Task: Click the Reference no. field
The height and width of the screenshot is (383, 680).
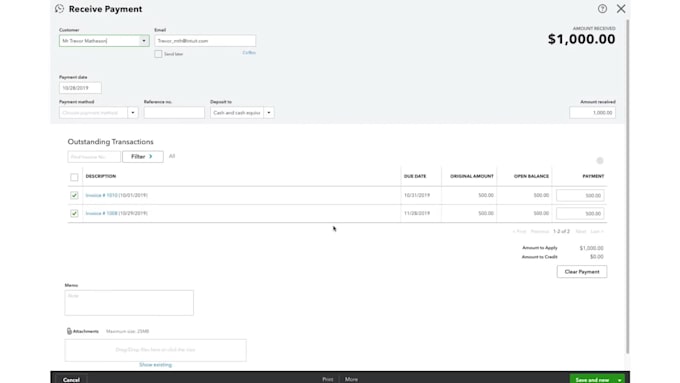Action: (174, 113)
